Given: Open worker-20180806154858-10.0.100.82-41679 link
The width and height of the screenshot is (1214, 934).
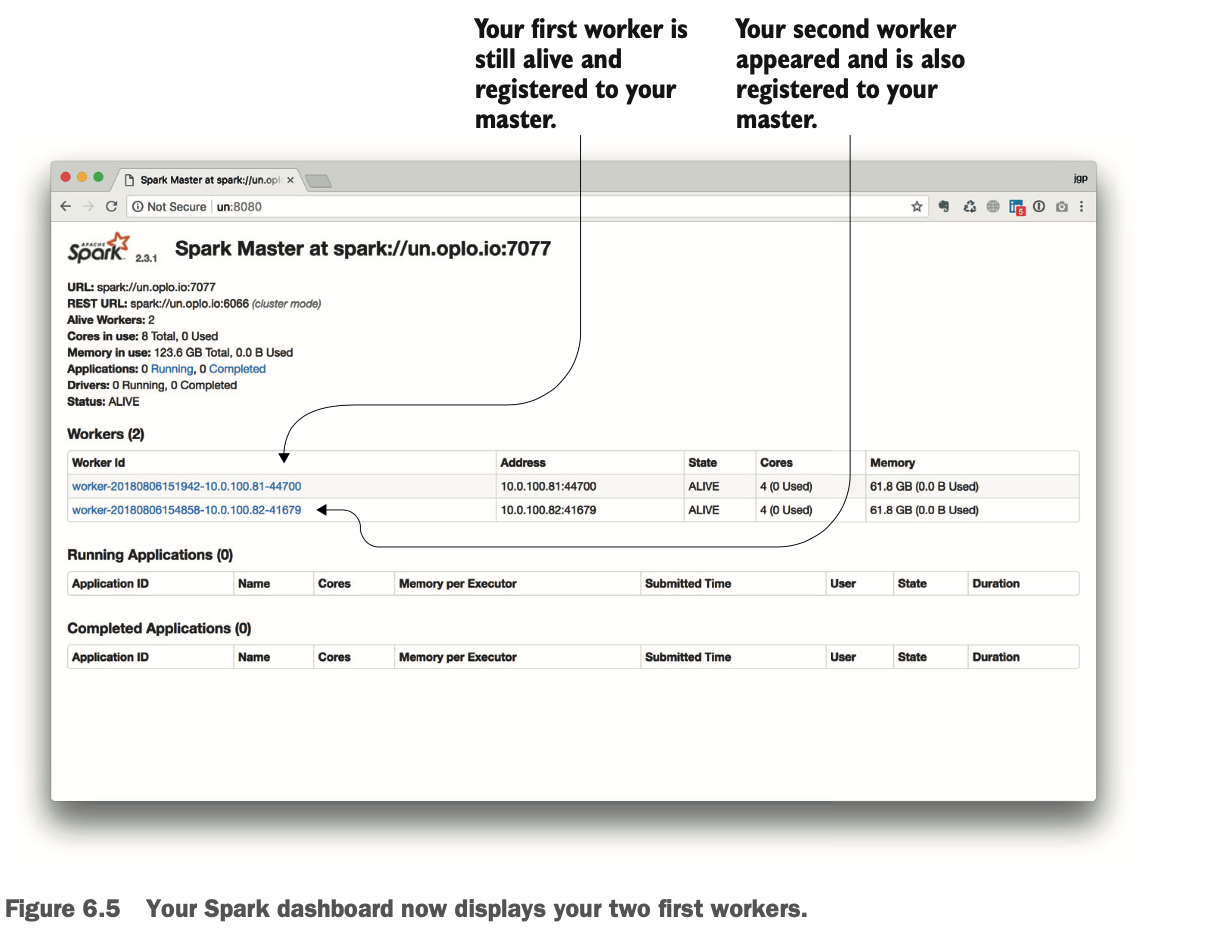Looking at the screenshot, I should tap(186, 510).
